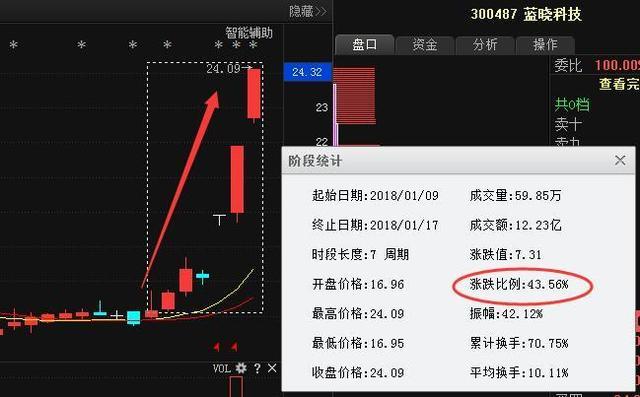Collapse the panel with 隐藏>>
The width and height of the screenshot is (640, 397).
tap(308, 11)
